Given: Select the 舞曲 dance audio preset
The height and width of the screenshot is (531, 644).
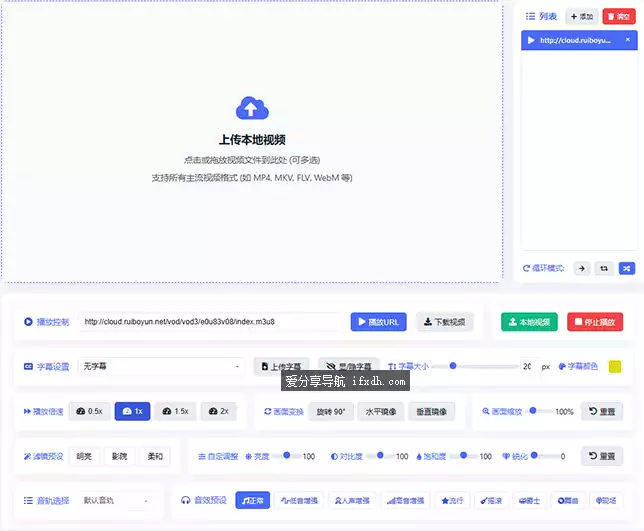Looking at the screenshot, I should pyautogui.click(x=568, y=501).
